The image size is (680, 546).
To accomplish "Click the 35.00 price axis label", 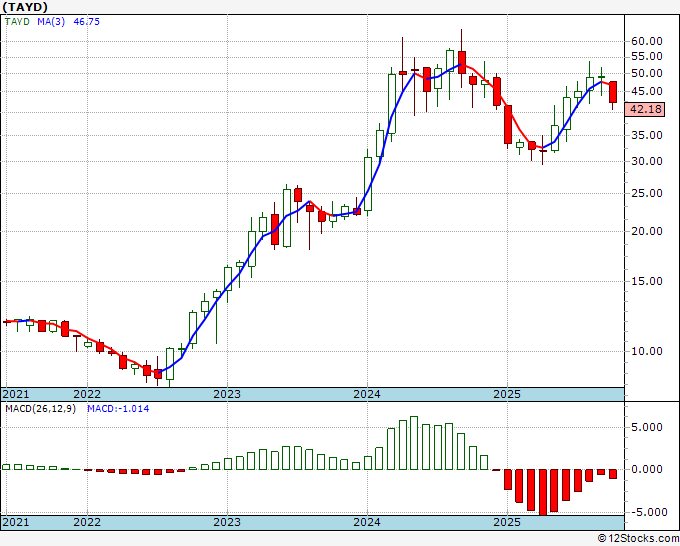I will pyautogui.click(x=647, y=135).
